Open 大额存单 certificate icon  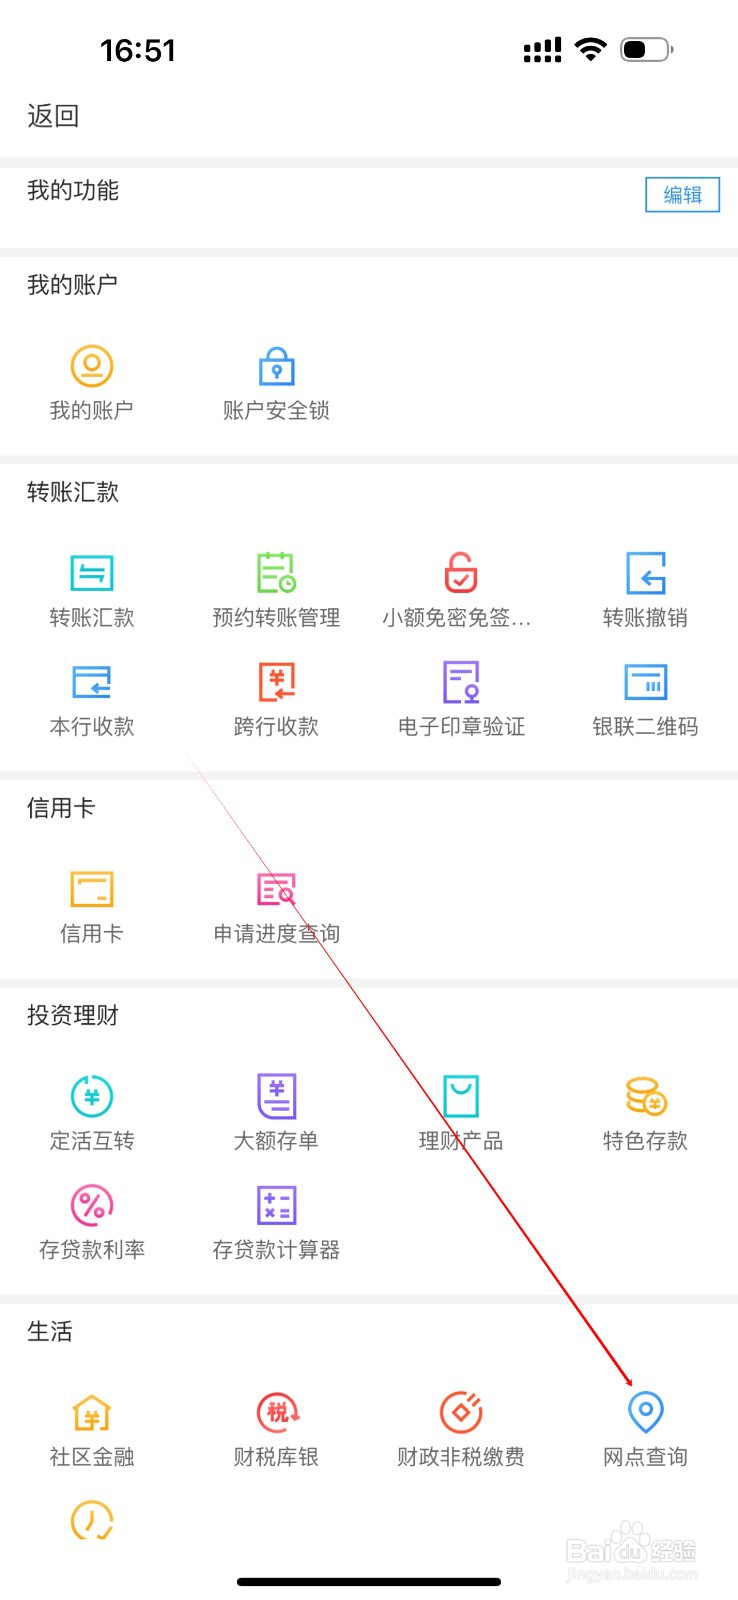click(276, 1096)
